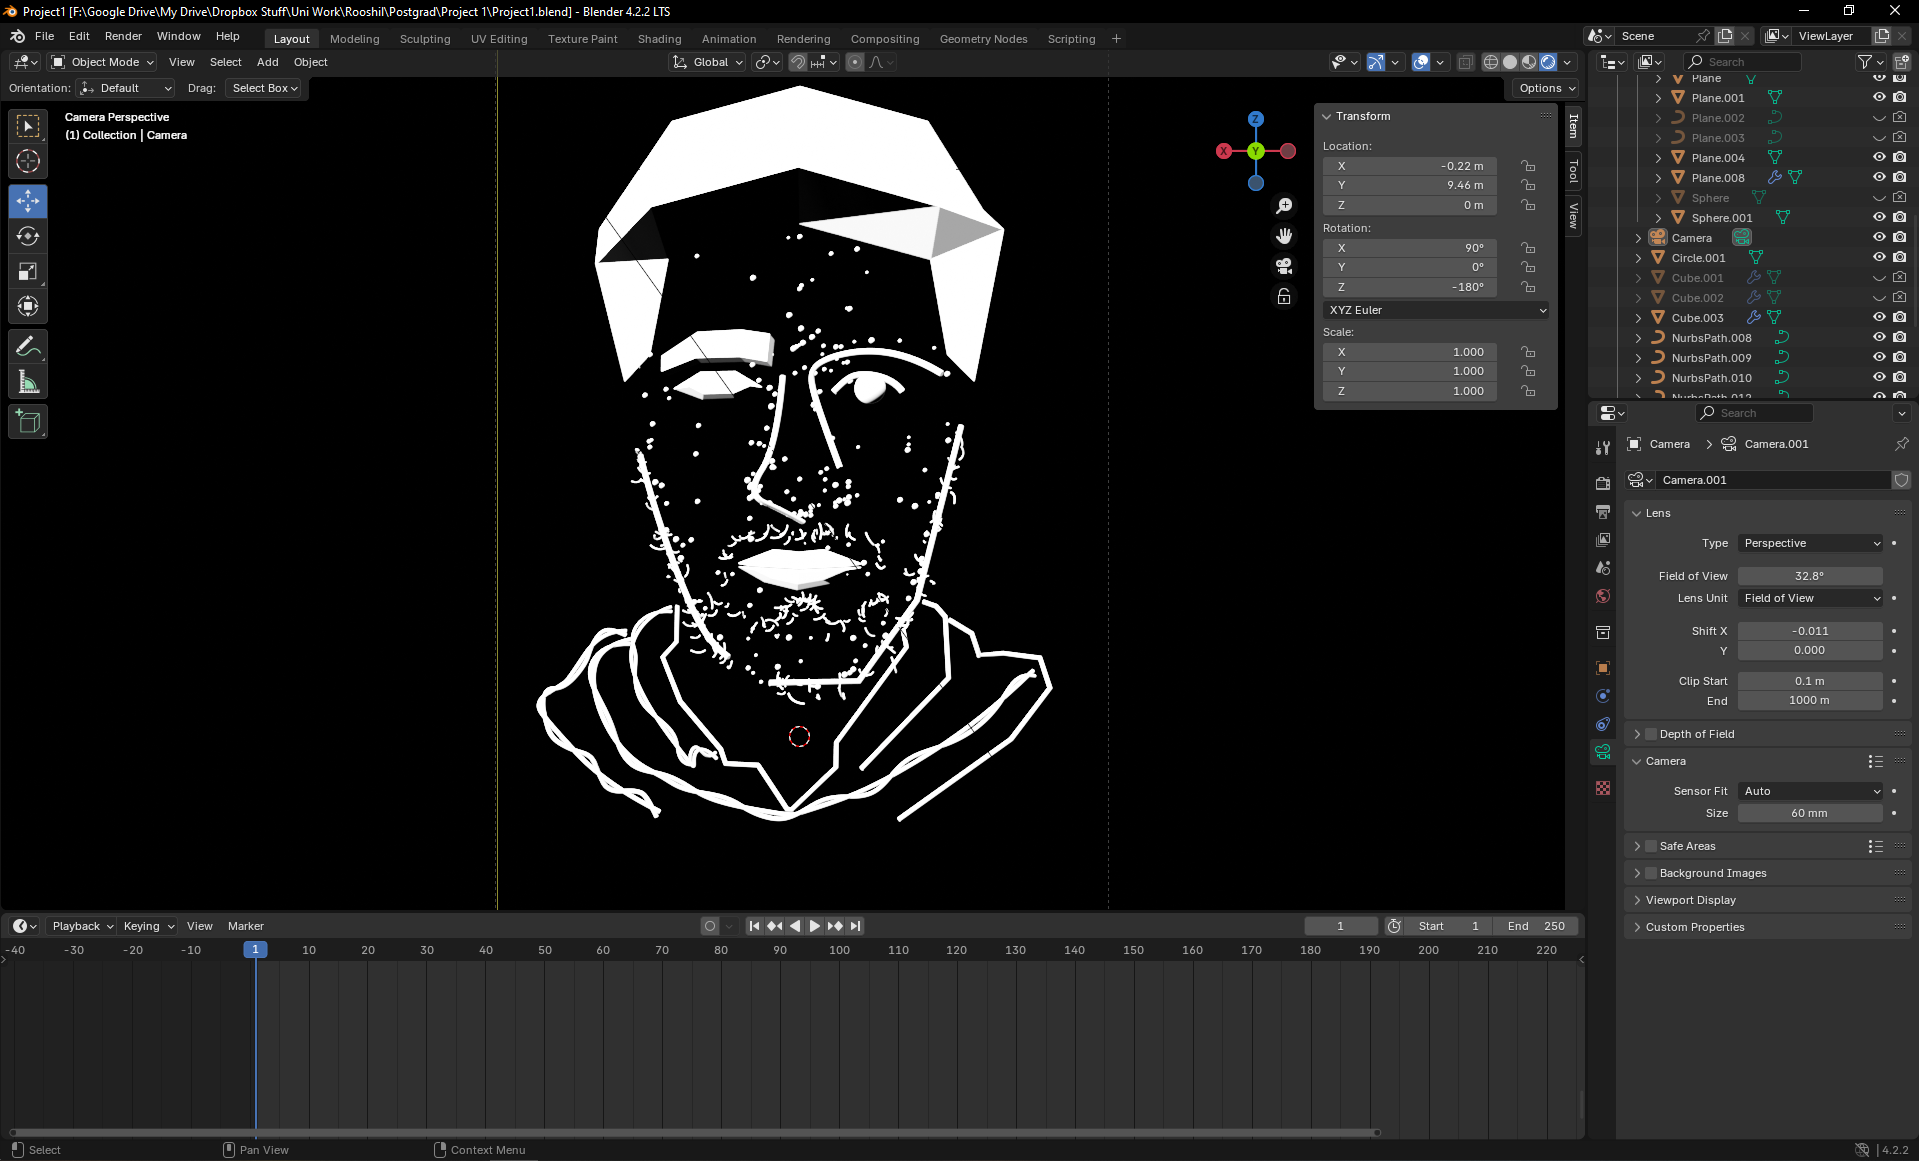Select the Move tool in toolbar
Screen dimensions: 1919x1161
pos(28,201)
